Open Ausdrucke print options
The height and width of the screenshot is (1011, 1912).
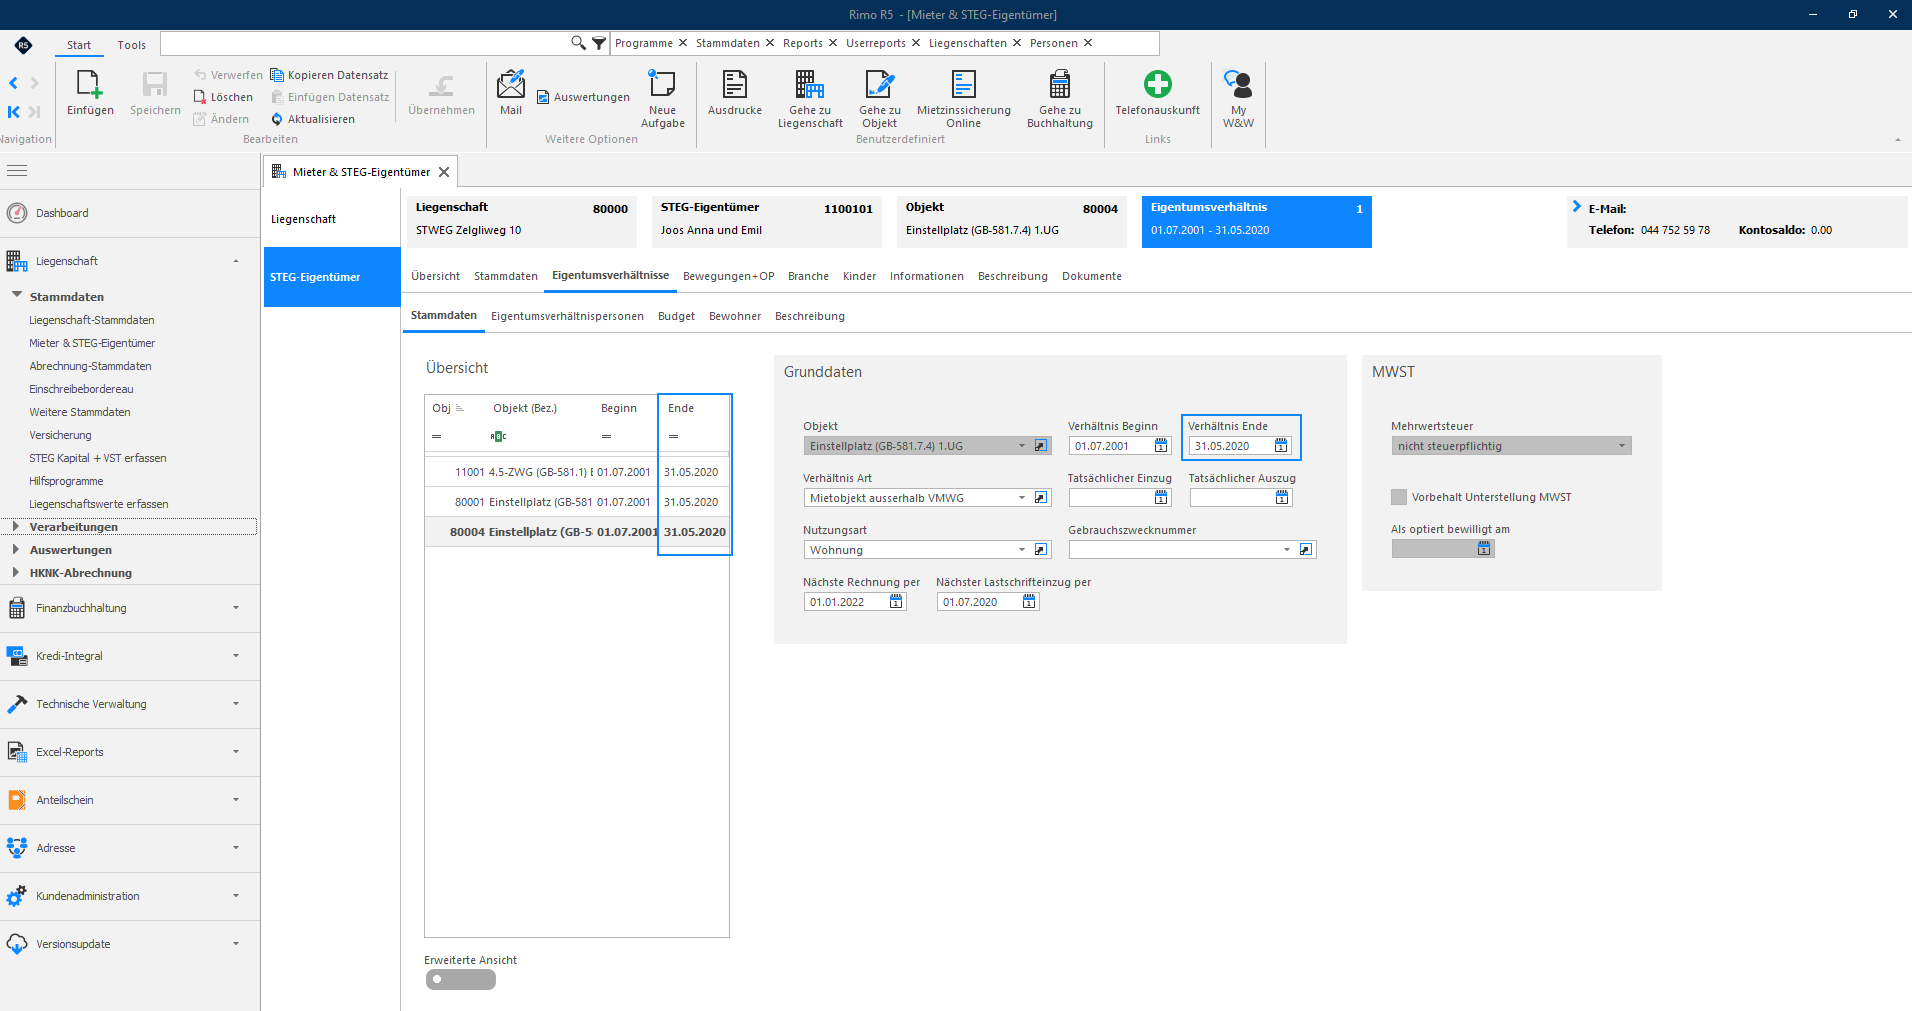734,94
